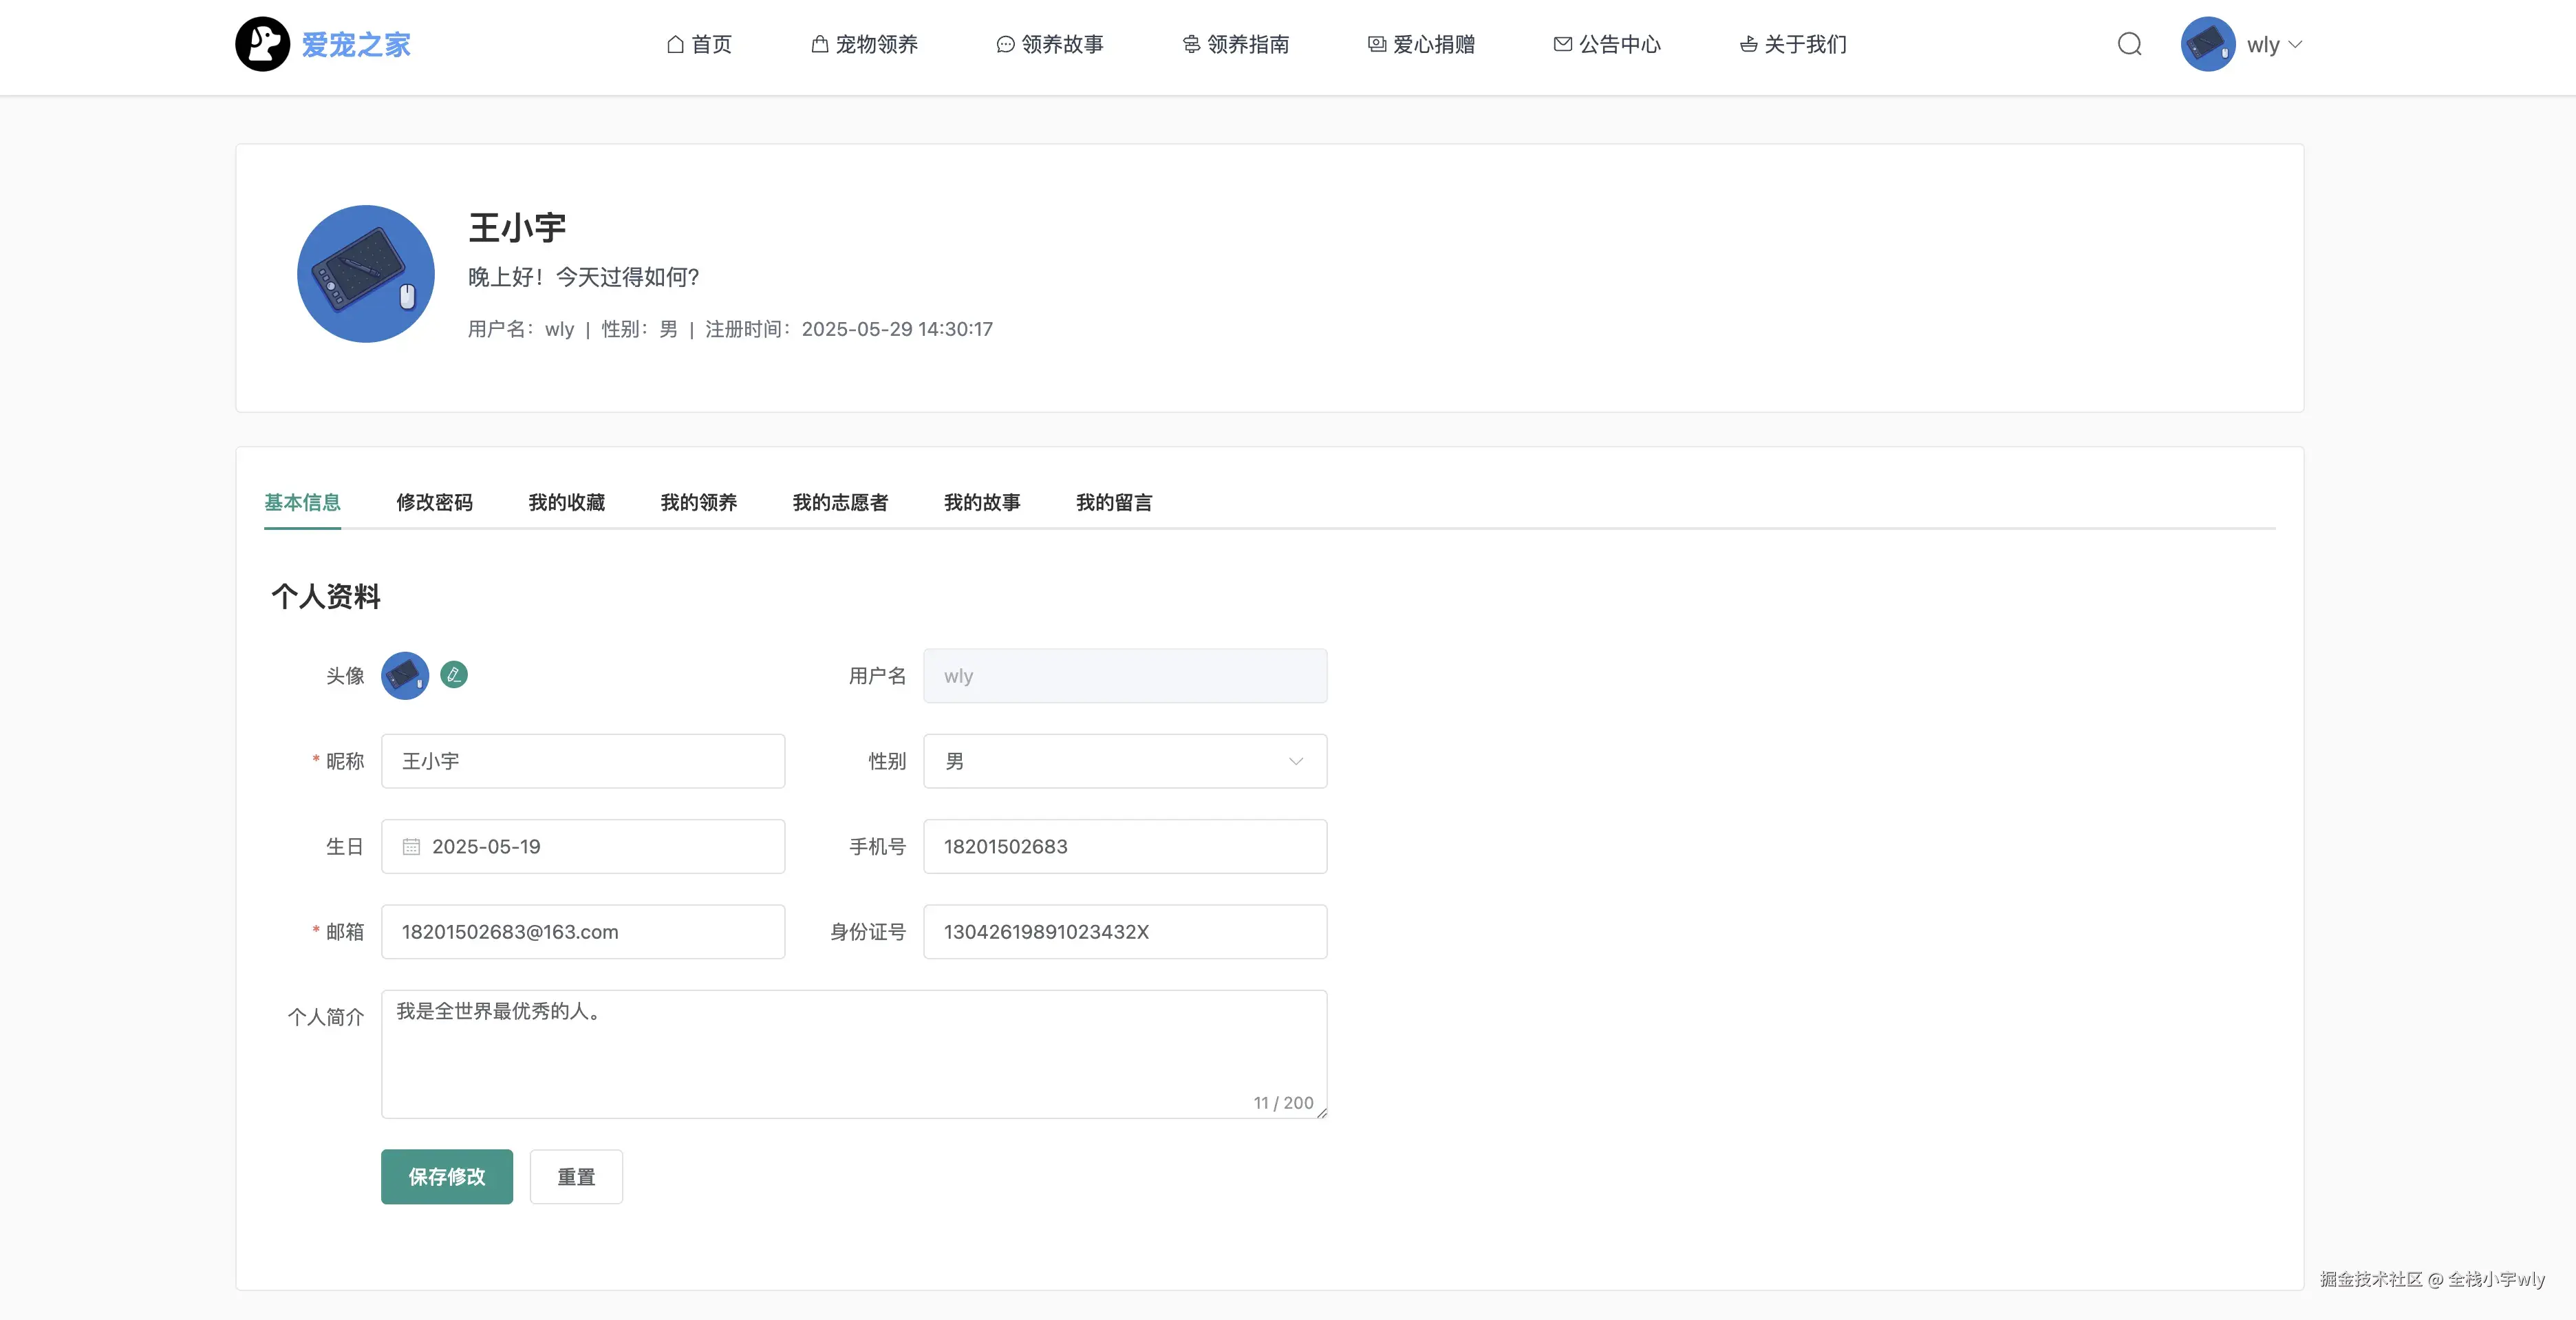
Task: Click the large profile avatar image
Action: click(366, 274)
